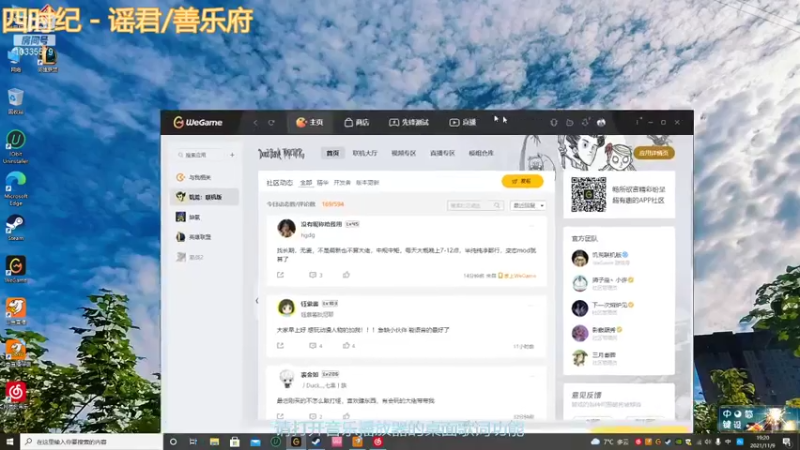Click the yellow 应用详情页 button
Viewport: 800px width, 450px height.
pos(654,153)
